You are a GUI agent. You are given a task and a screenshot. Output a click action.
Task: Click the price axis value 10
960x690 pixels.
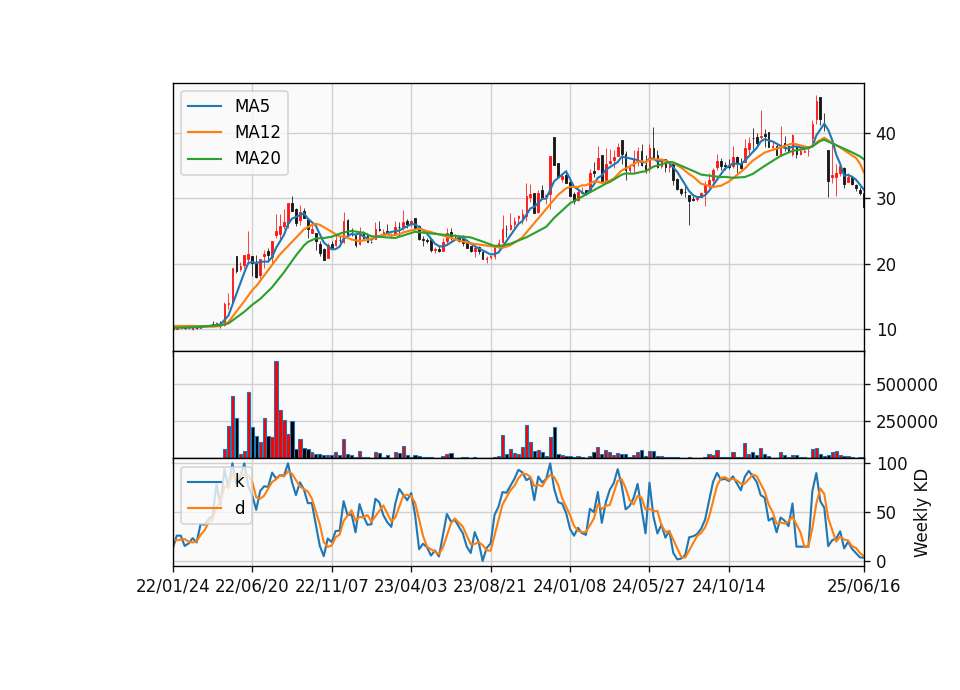coord(886,330)
